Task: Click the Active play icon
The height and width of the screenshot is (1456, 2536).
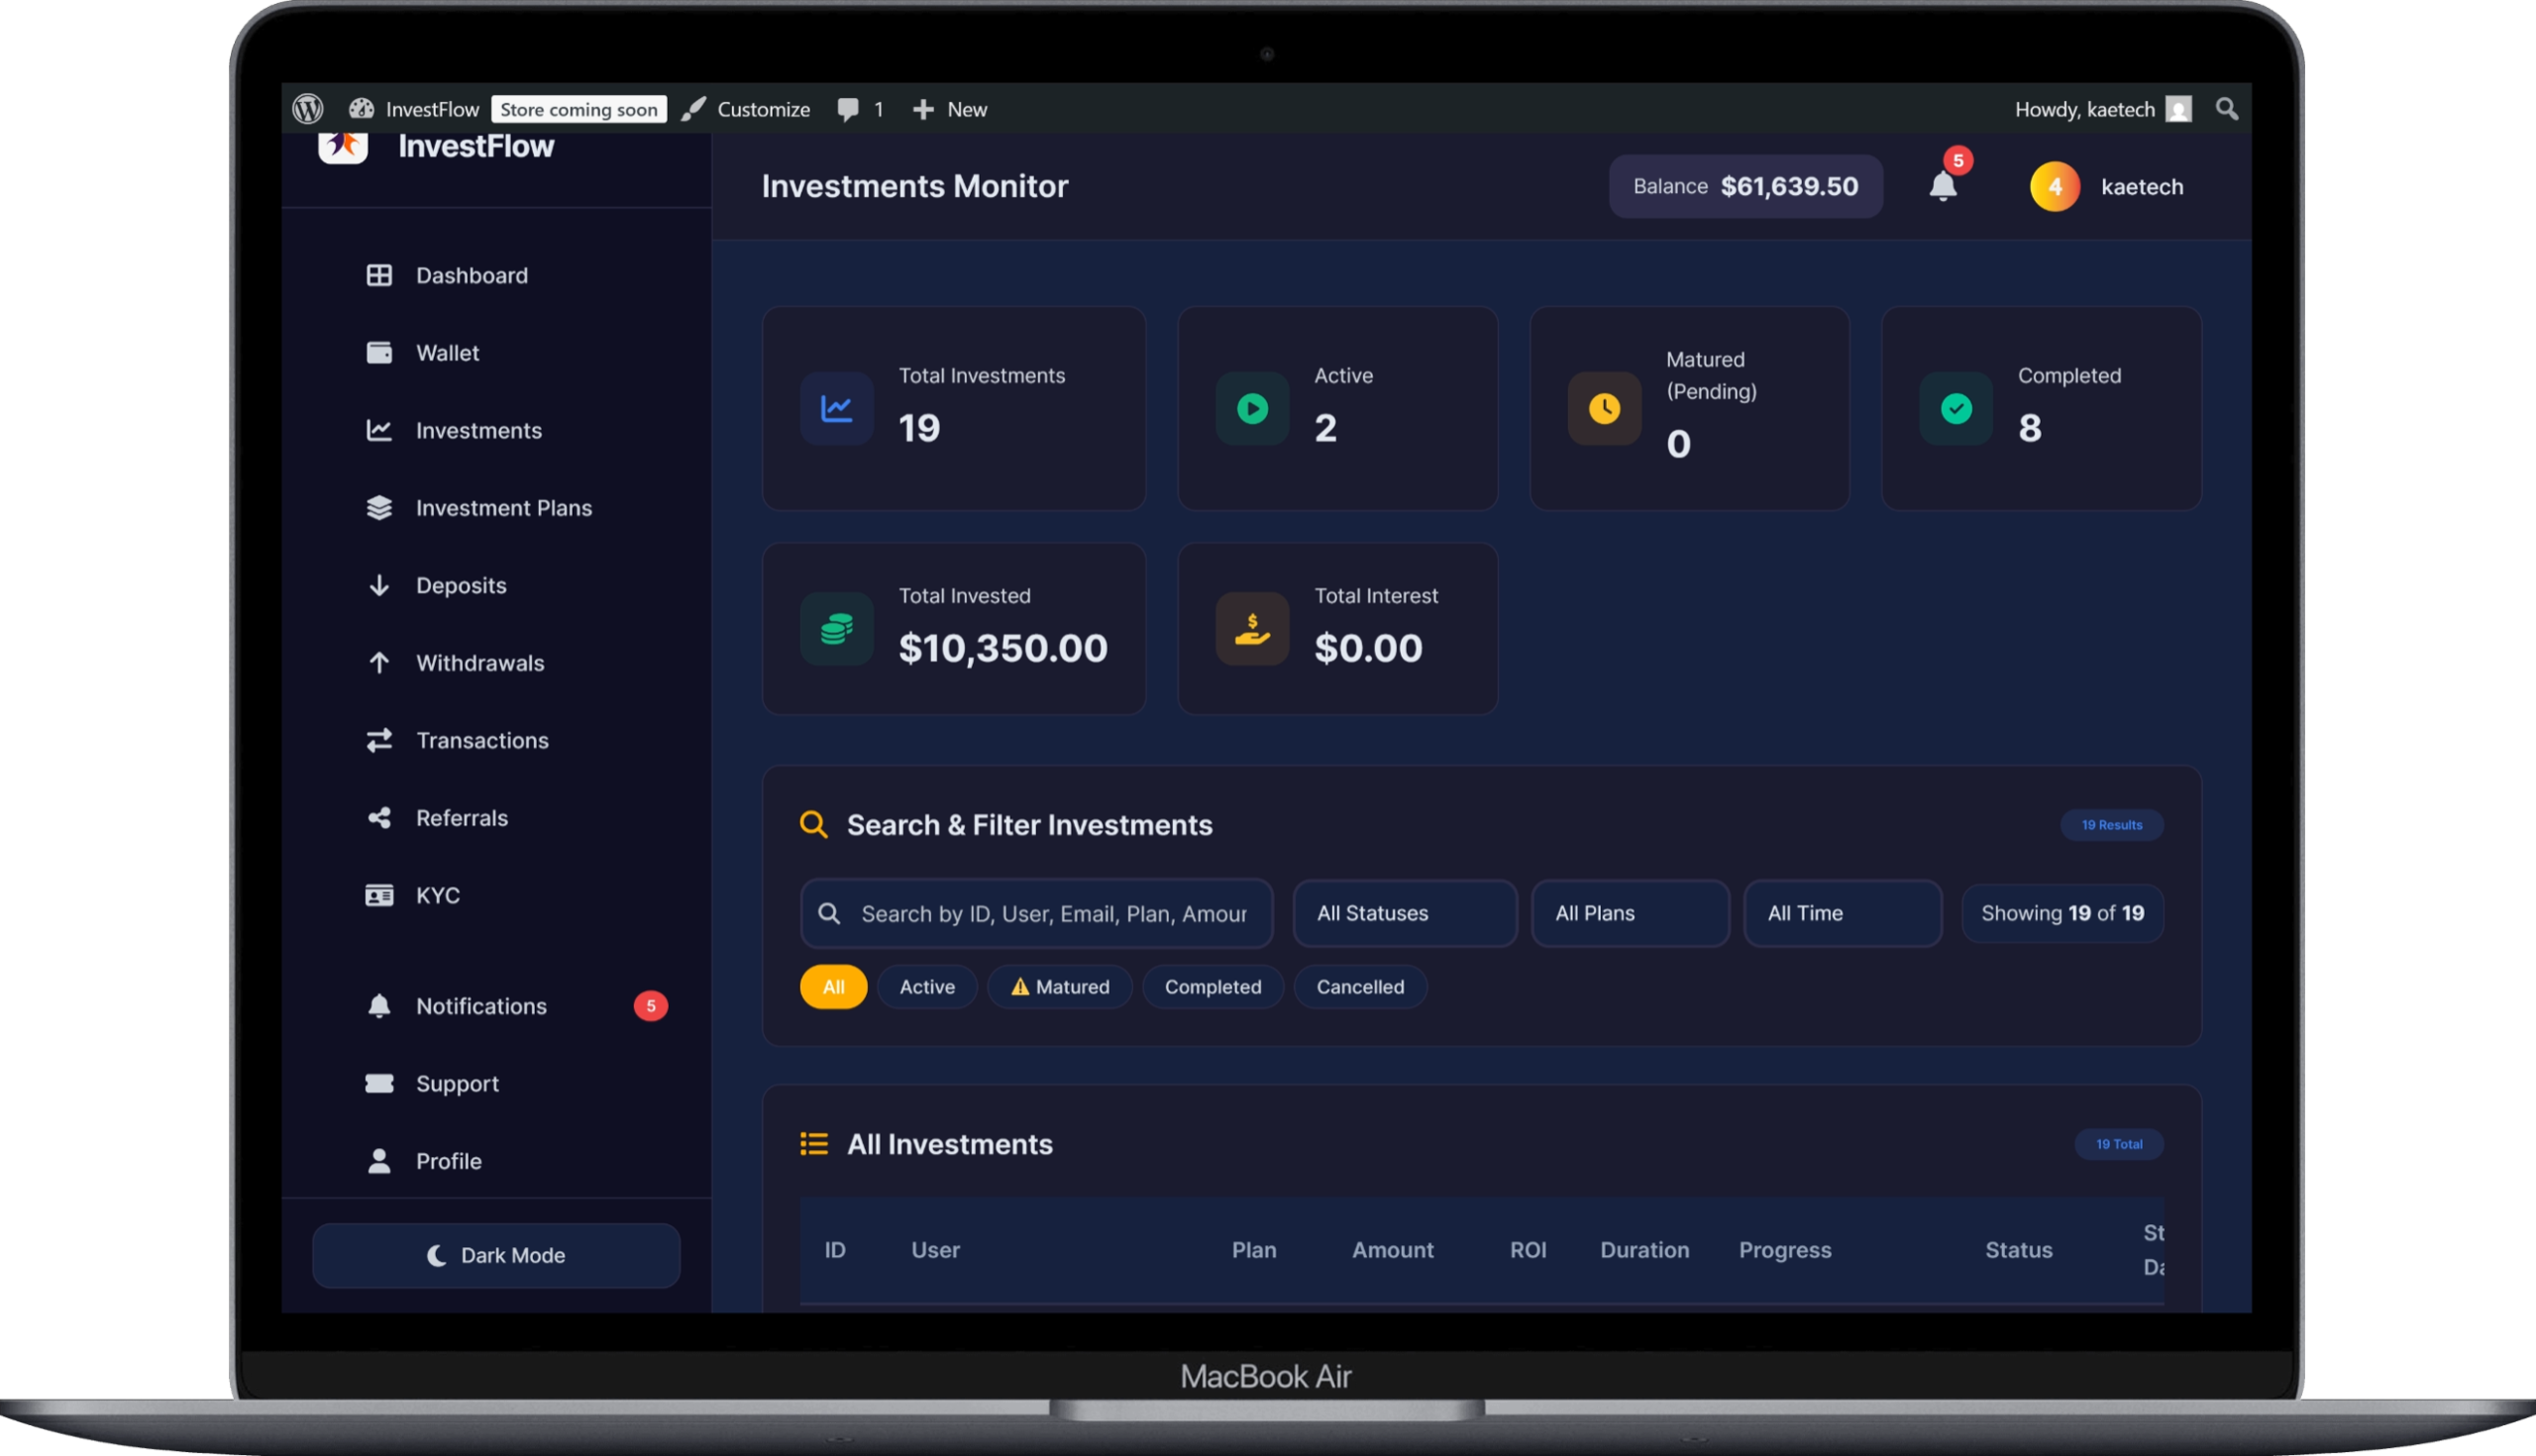Action: point(1252,408)
